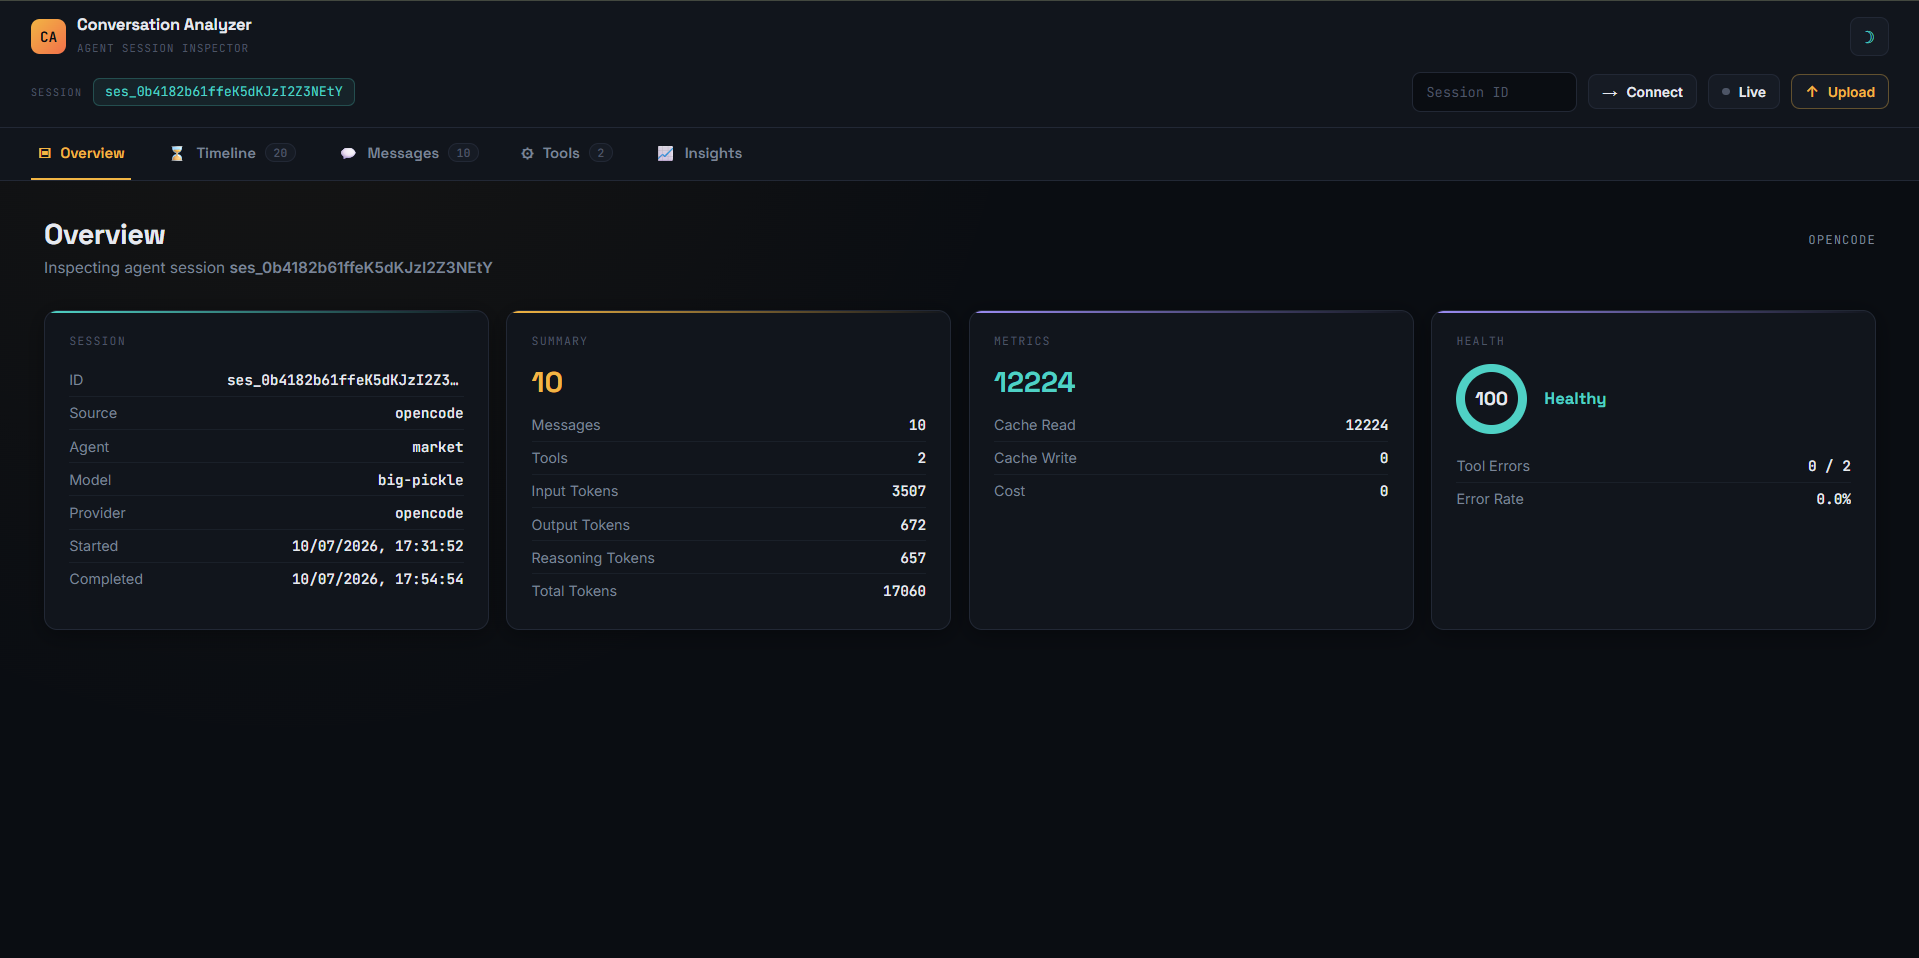Click the Tools count badge 2
The height and width of the screenshot is (958, 1919).
(600, 153)
